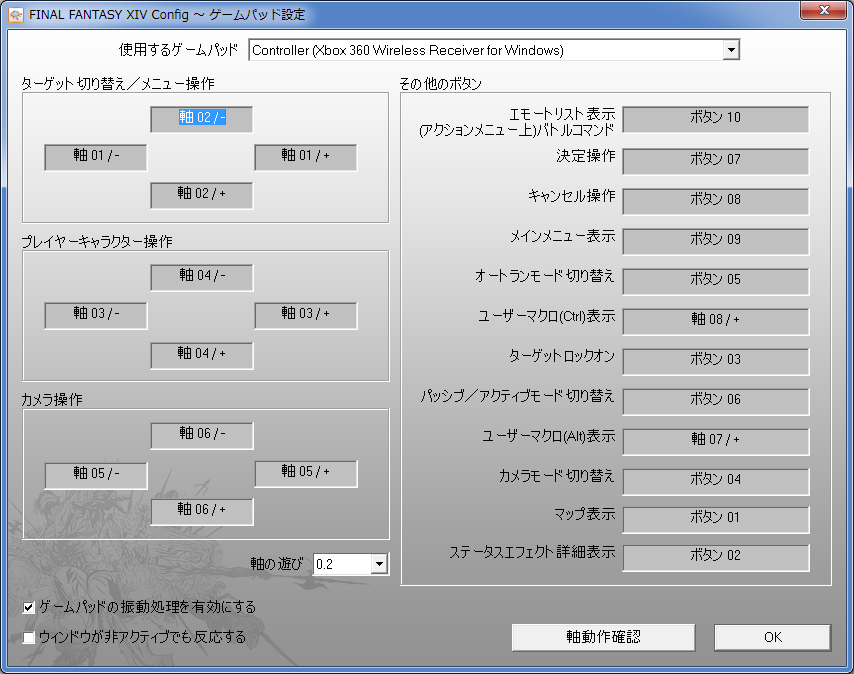Viewport: 854px width, 674px height.
Task: Set エモートリスト表示 binding ボタン 10
Action: [x=715, y=119]
